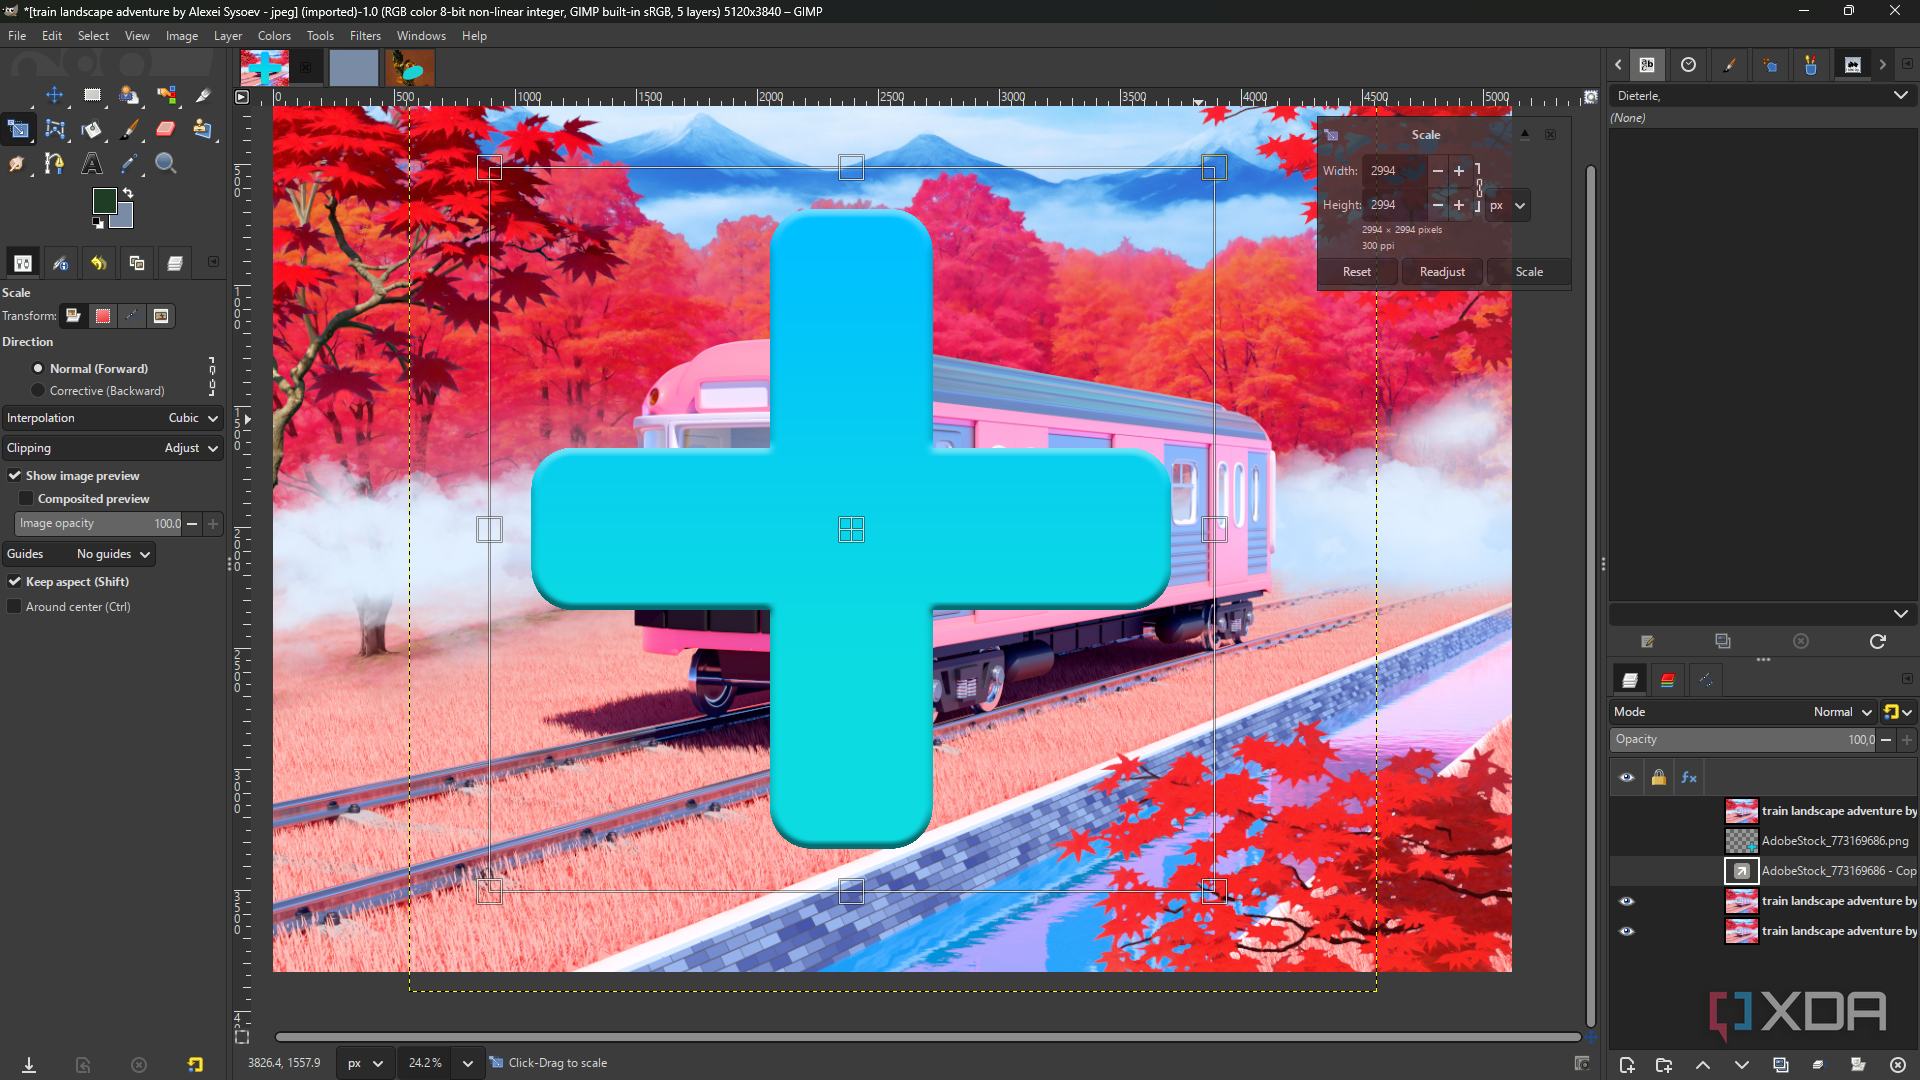Click the Scale button to apply
The height and width of the screenshot is (1080, 1920).
[1529, 272]
